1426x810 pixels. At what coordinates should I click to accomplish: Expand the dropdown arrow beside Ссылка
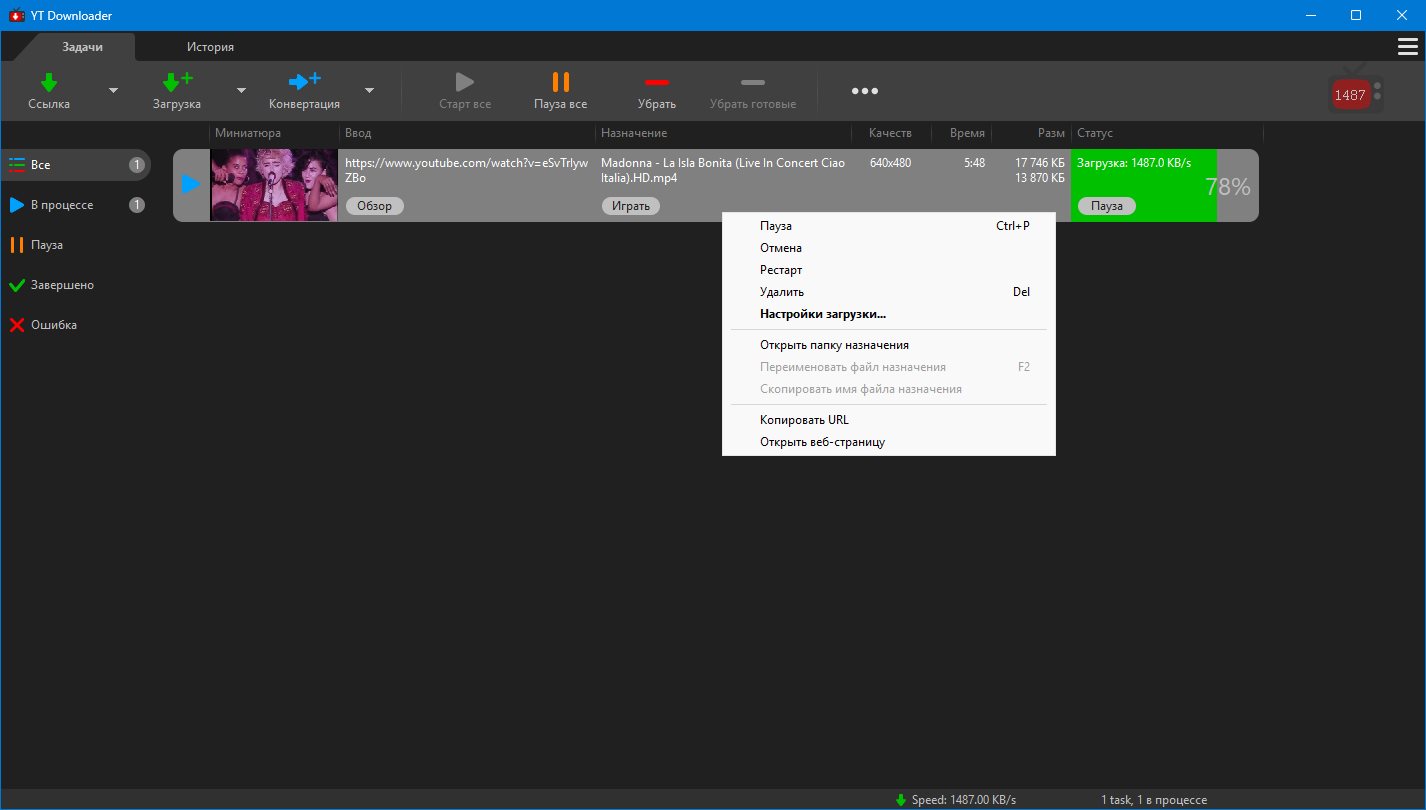click(113, 91)
